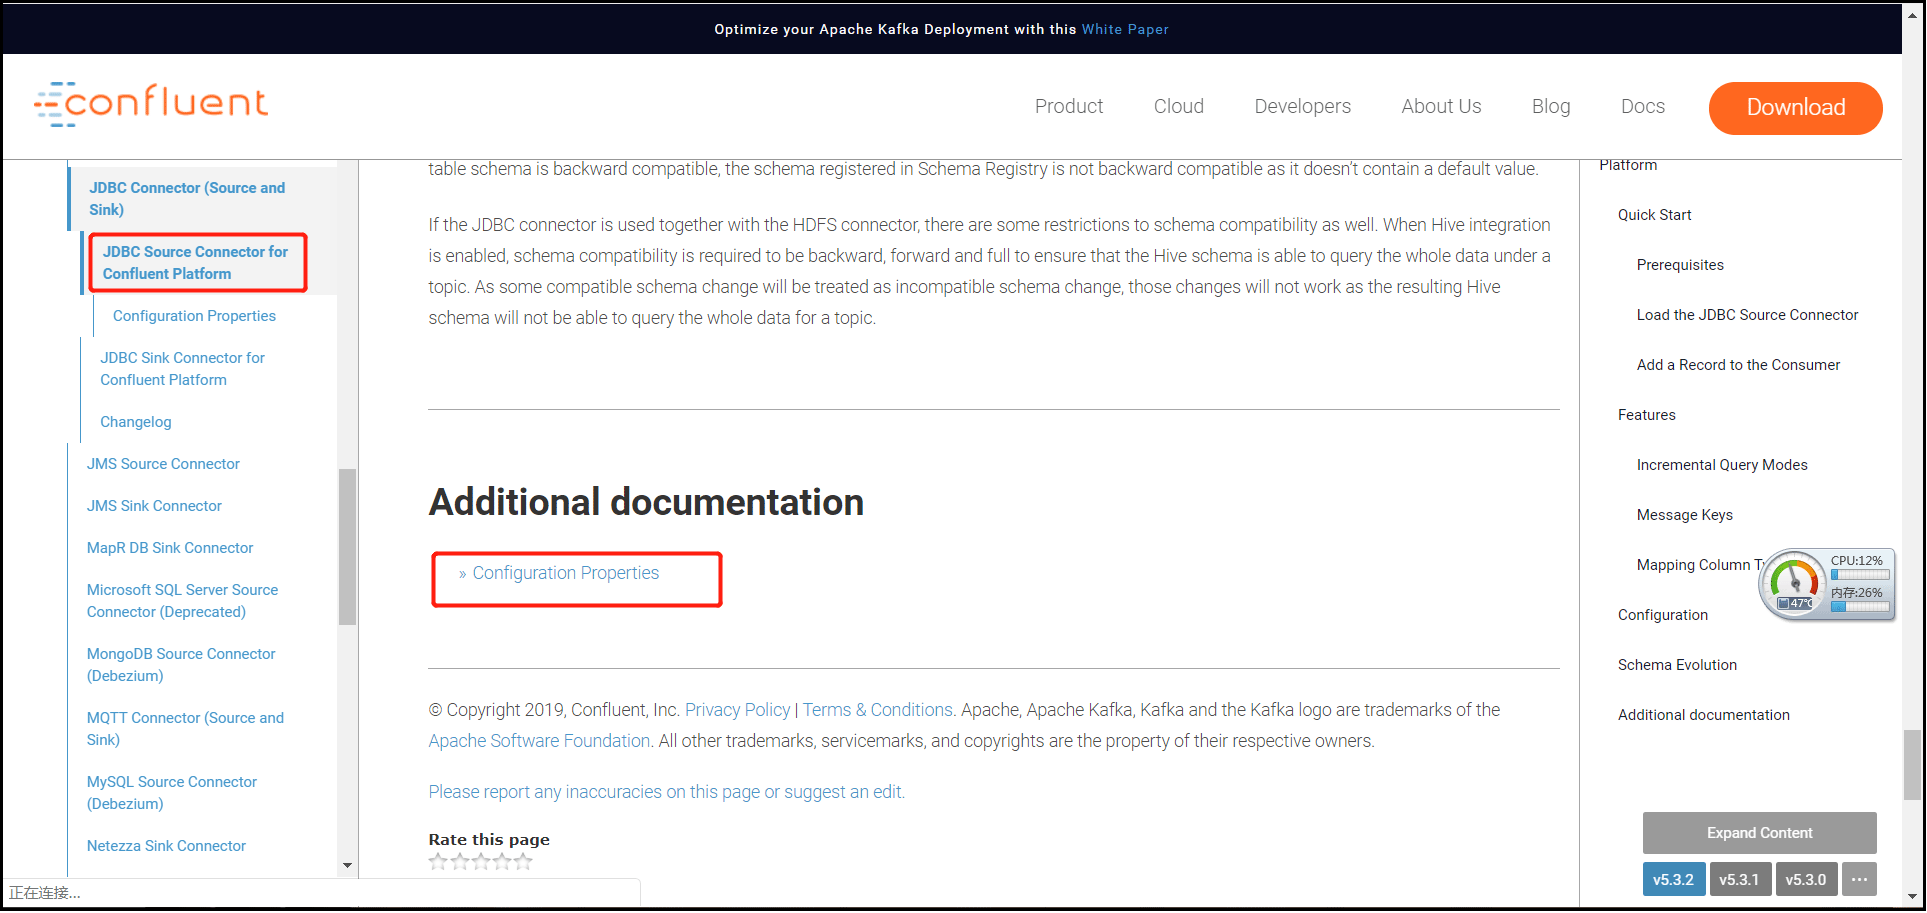Open the White Paper link in the banner

[x=1125, y=29]
